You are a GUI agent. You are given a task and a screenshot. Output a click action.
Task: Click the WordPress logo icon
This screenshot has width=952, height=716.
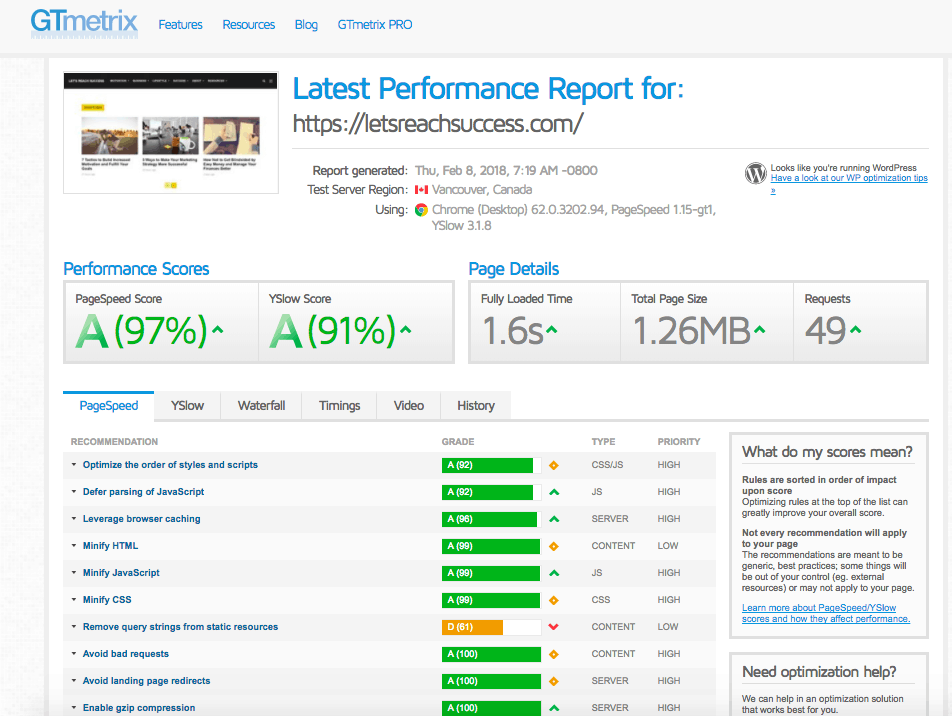[x=756, y=173]
